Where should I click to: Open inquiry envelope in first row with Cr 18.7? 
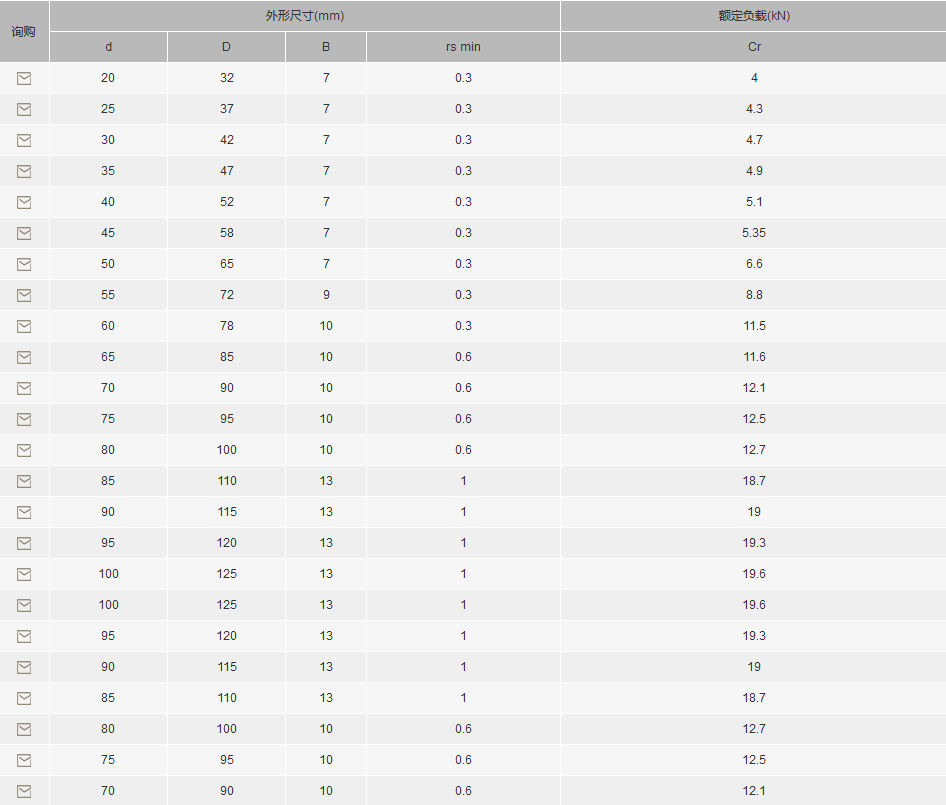pyautogui.click(x=24, y=481)
